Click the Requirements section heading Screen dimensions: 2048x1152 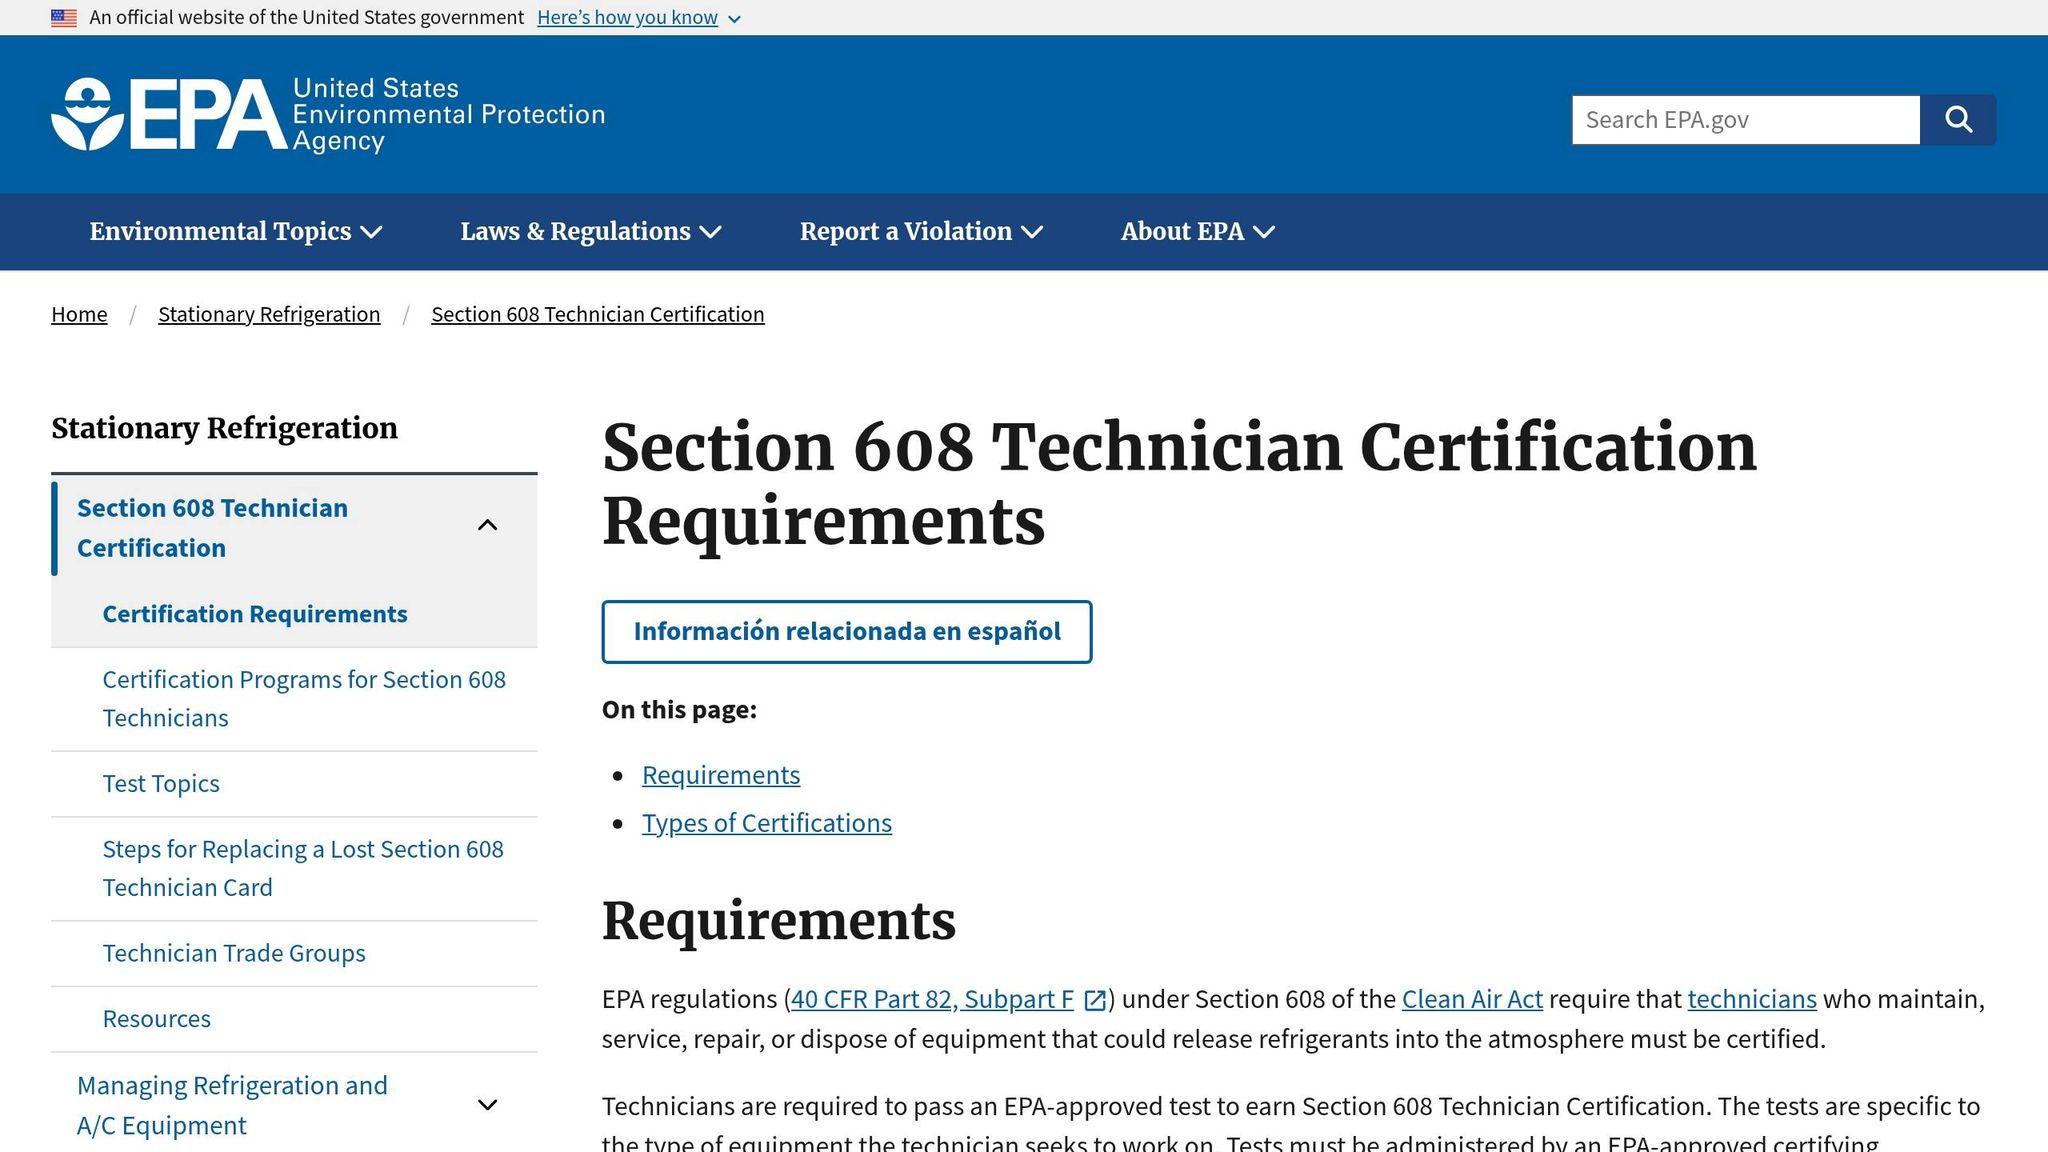coord(779,921)
